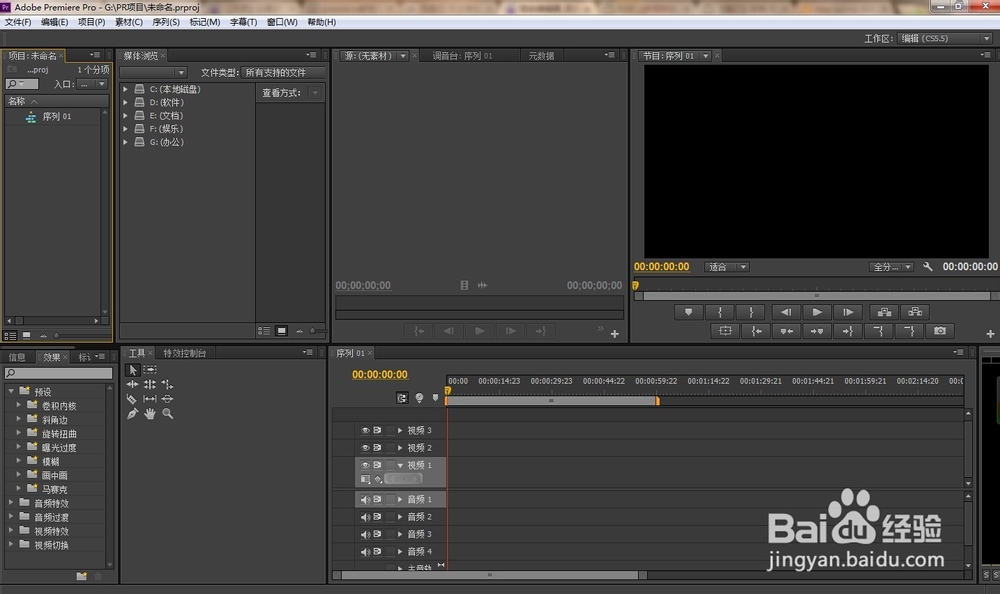Click the Lift button in Program monitor
Screen dimensions: 1000x594
[884, 312]
